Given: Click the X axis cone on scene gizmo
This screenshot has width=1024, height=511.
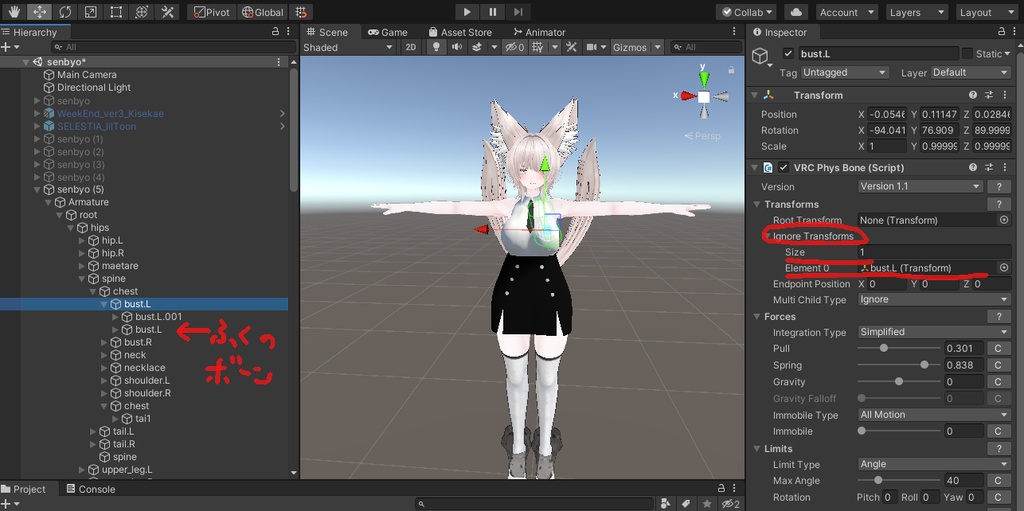Looking at the screenshot, I should click(688, 96).
